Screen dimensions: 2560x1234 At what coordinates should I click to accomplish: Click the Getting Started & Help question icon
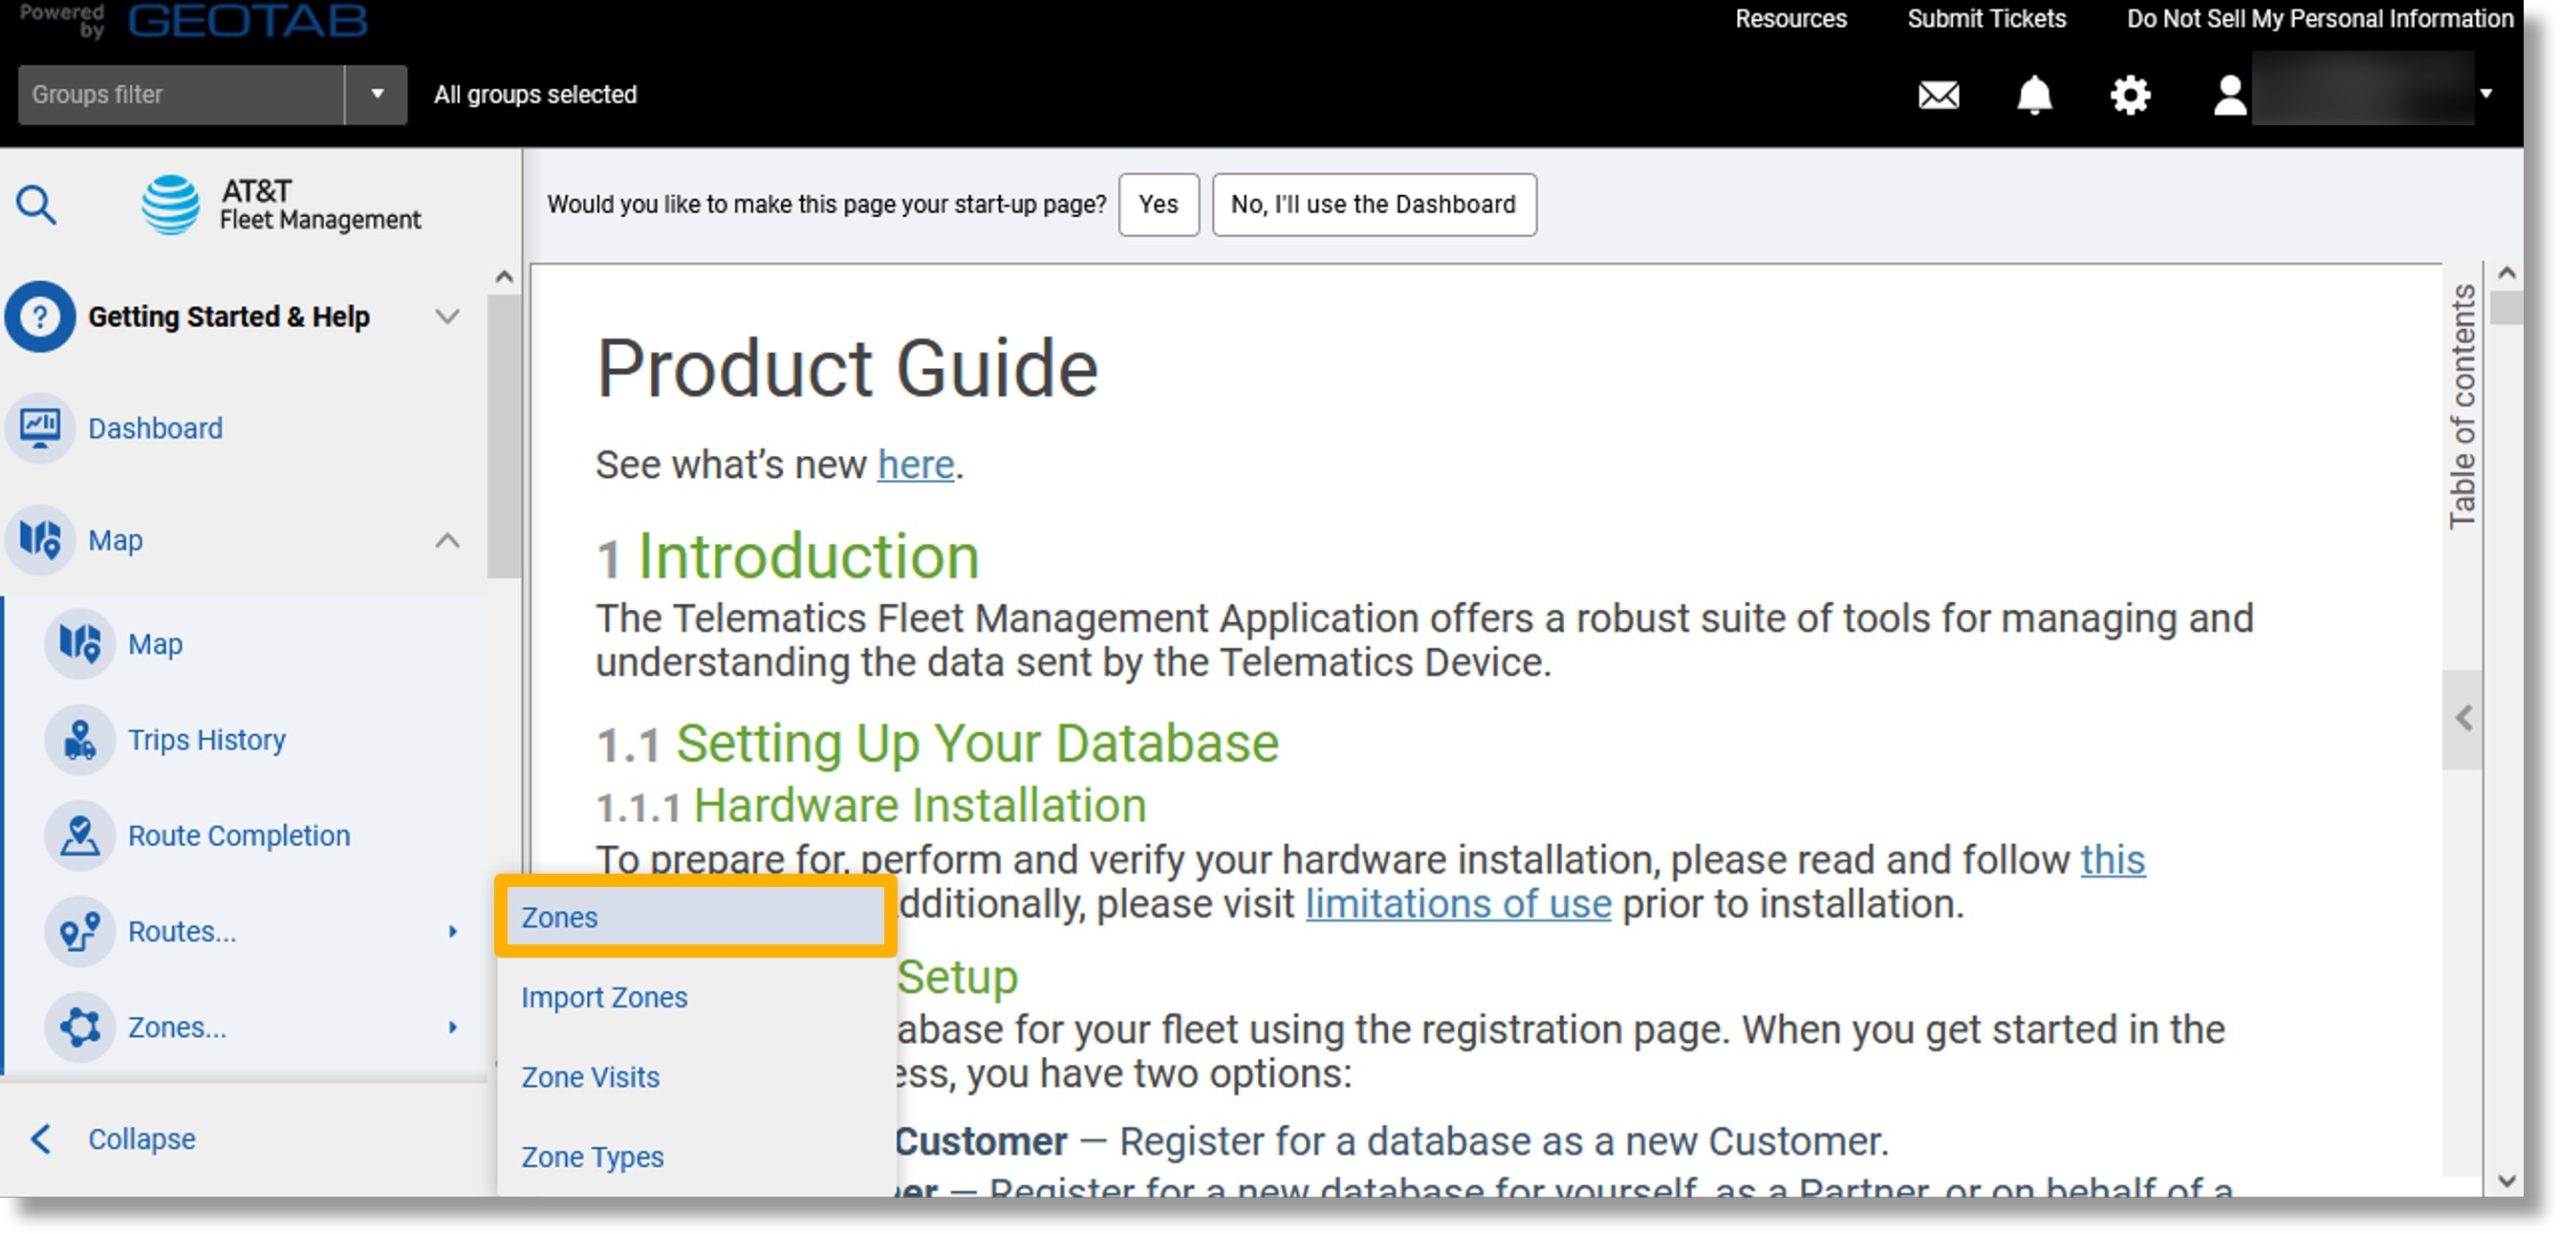[40, 317]
